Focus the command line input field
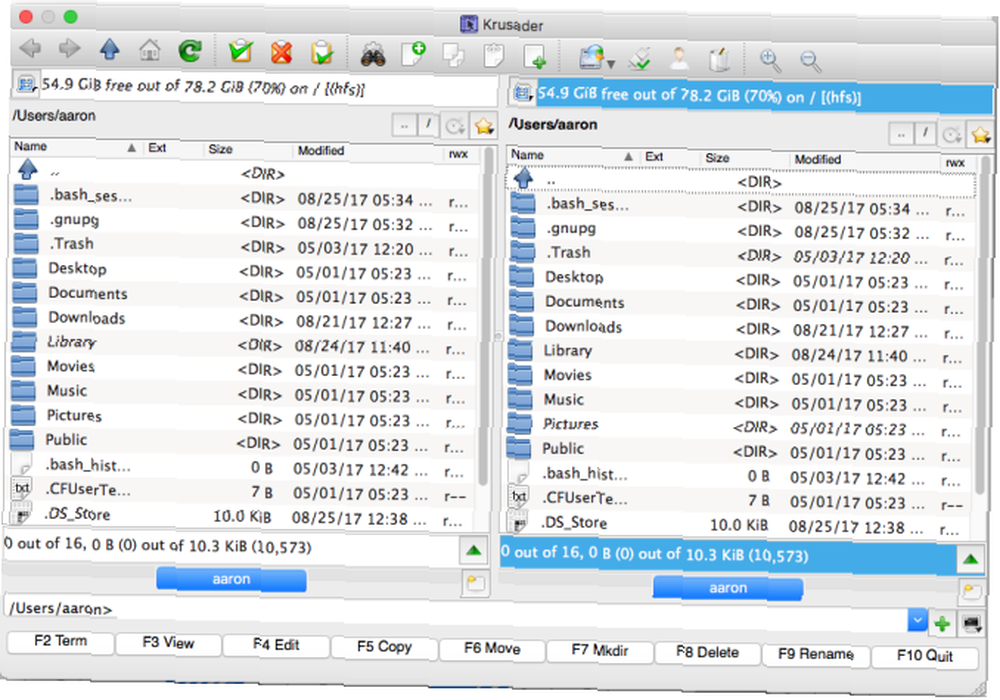Screen dimensions: 1000x700 [510, 615]
